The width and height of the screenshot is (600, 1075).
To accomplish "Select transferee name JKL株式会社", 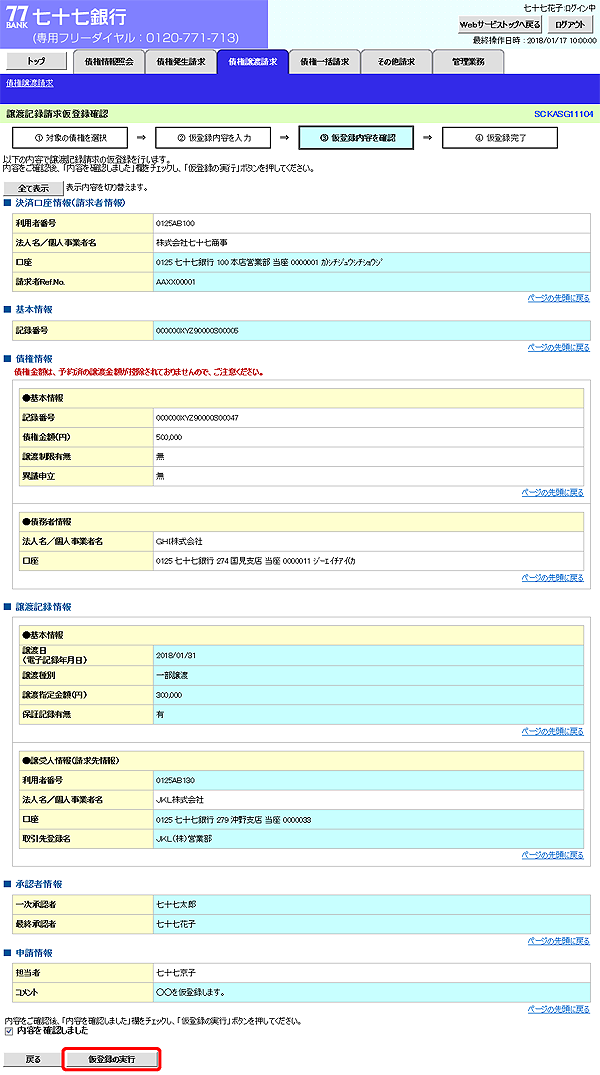I will (x=180, y=799).
